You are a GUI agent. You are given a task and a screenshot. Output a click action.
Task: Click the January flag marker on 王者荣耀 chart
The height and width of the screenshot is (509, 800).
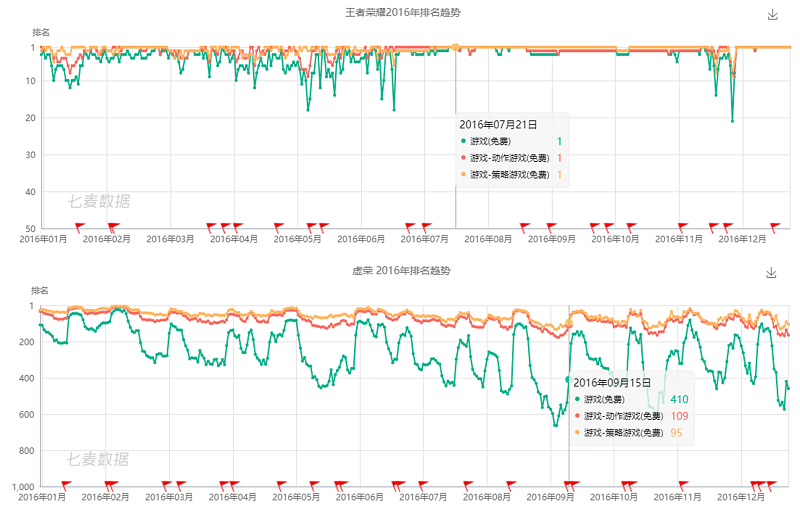80,227
